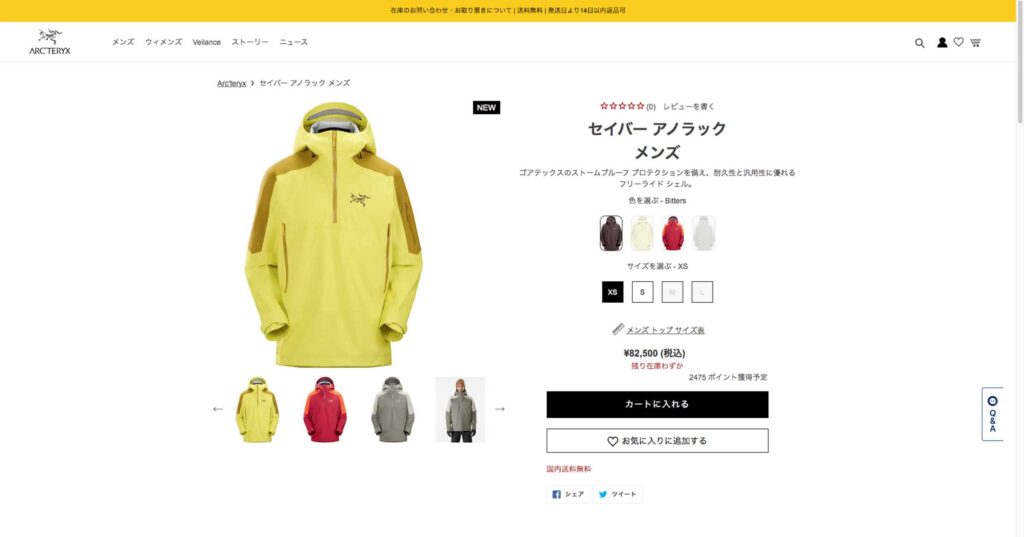Open the ウィメンズ menu

point(163,42)
